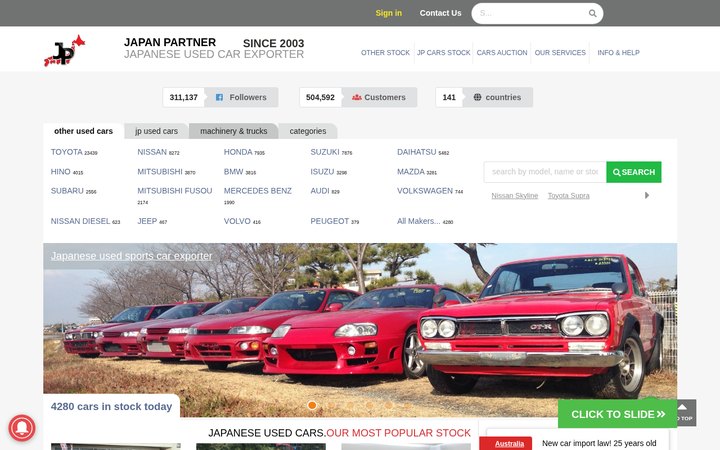Open the INFO & HELP menu

(619, 53)
